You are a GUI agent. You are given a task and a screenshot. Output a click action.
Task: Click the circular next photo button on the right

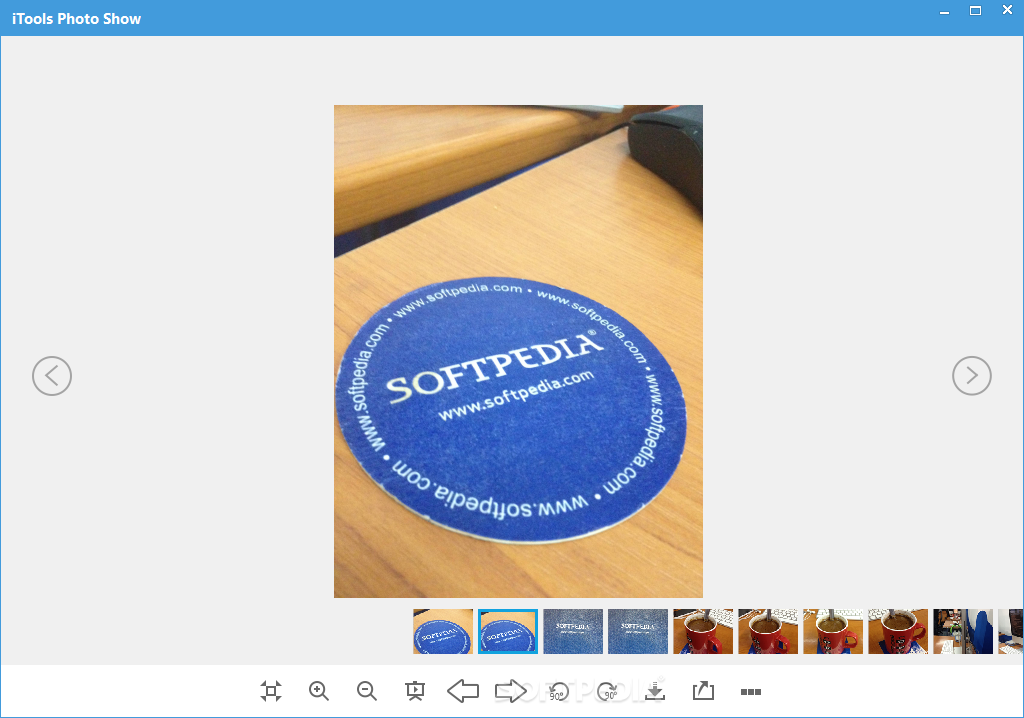[972, 376]
